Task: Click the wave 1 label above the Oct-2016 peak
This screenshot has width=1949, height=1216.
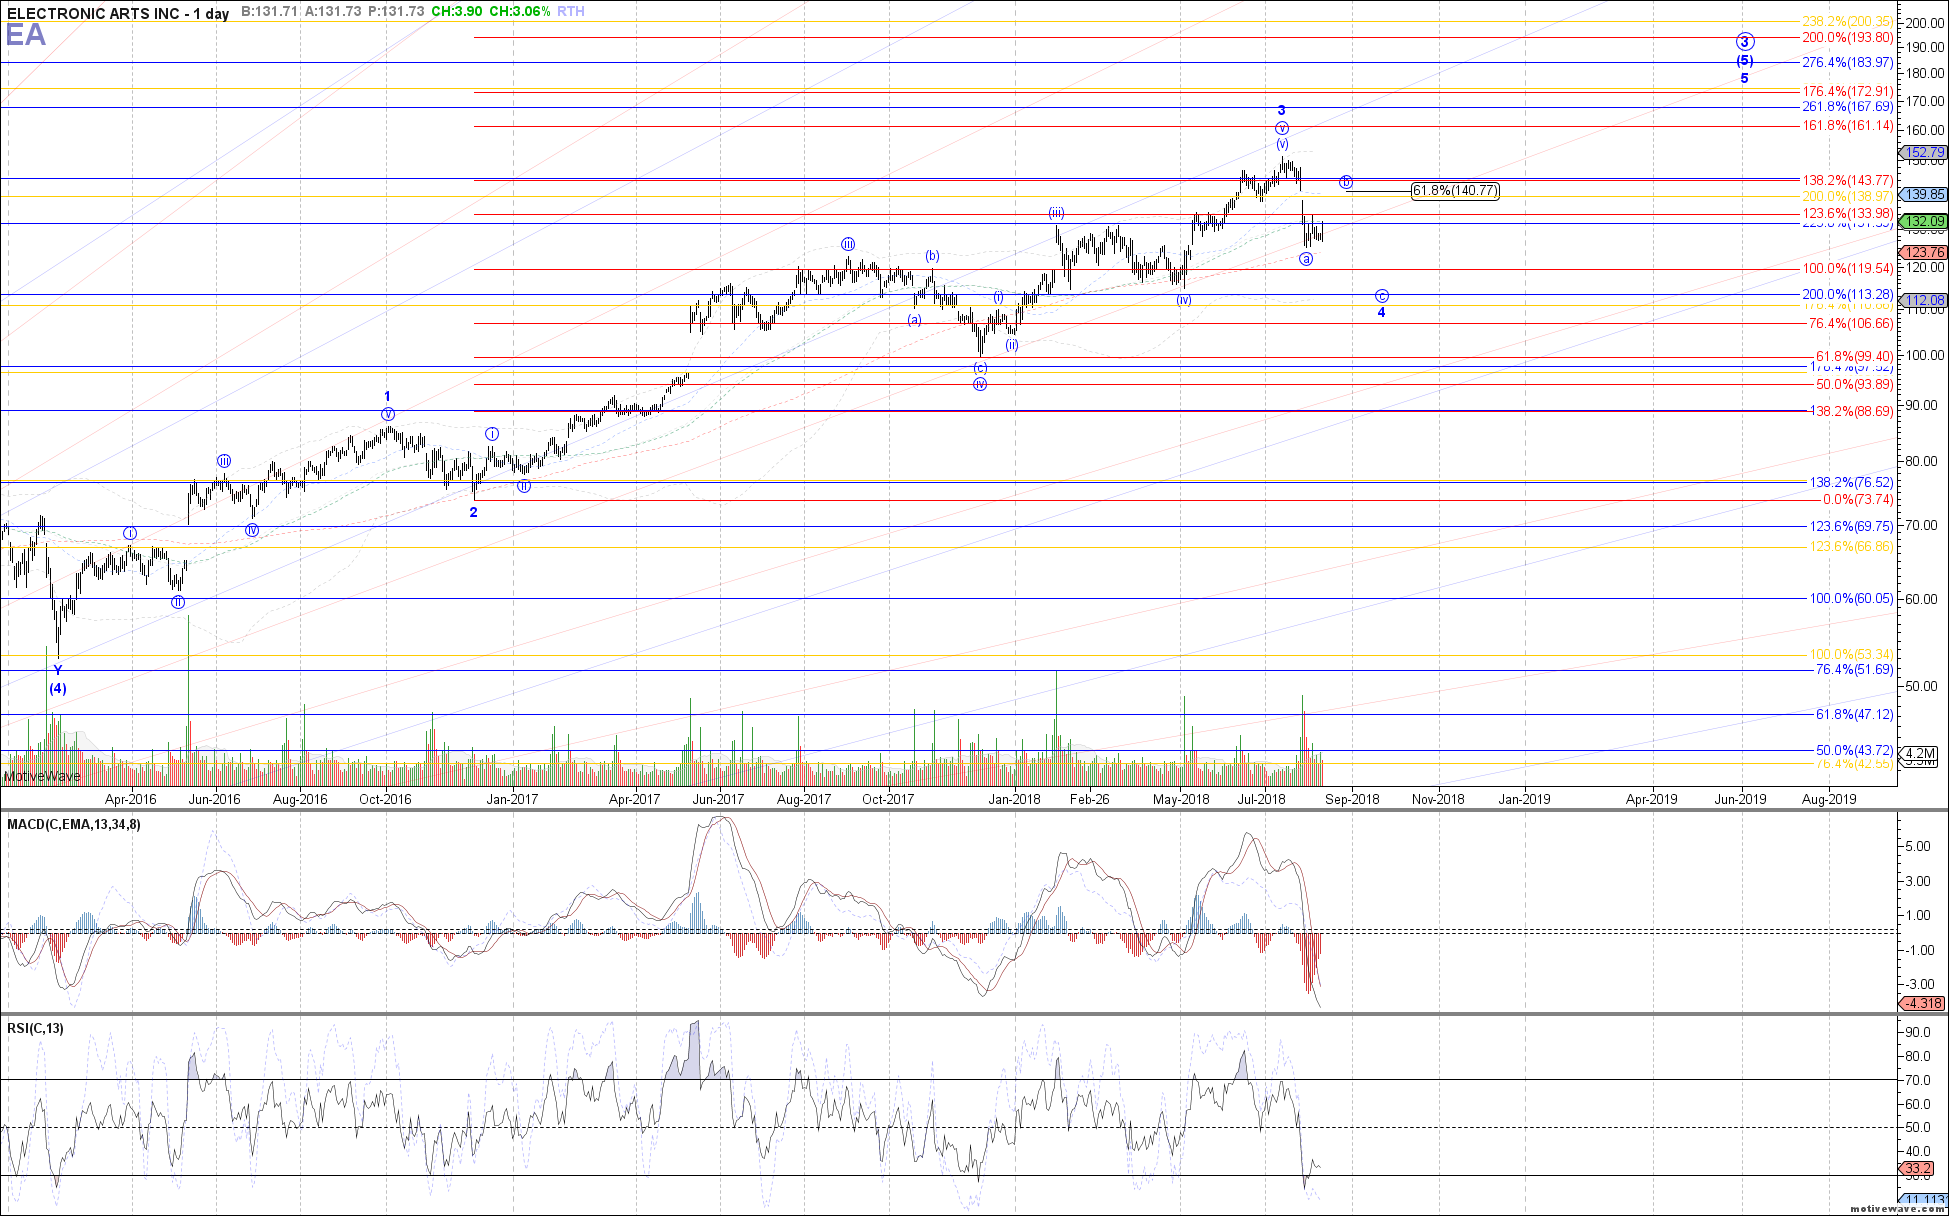Action: click(388, 397)
